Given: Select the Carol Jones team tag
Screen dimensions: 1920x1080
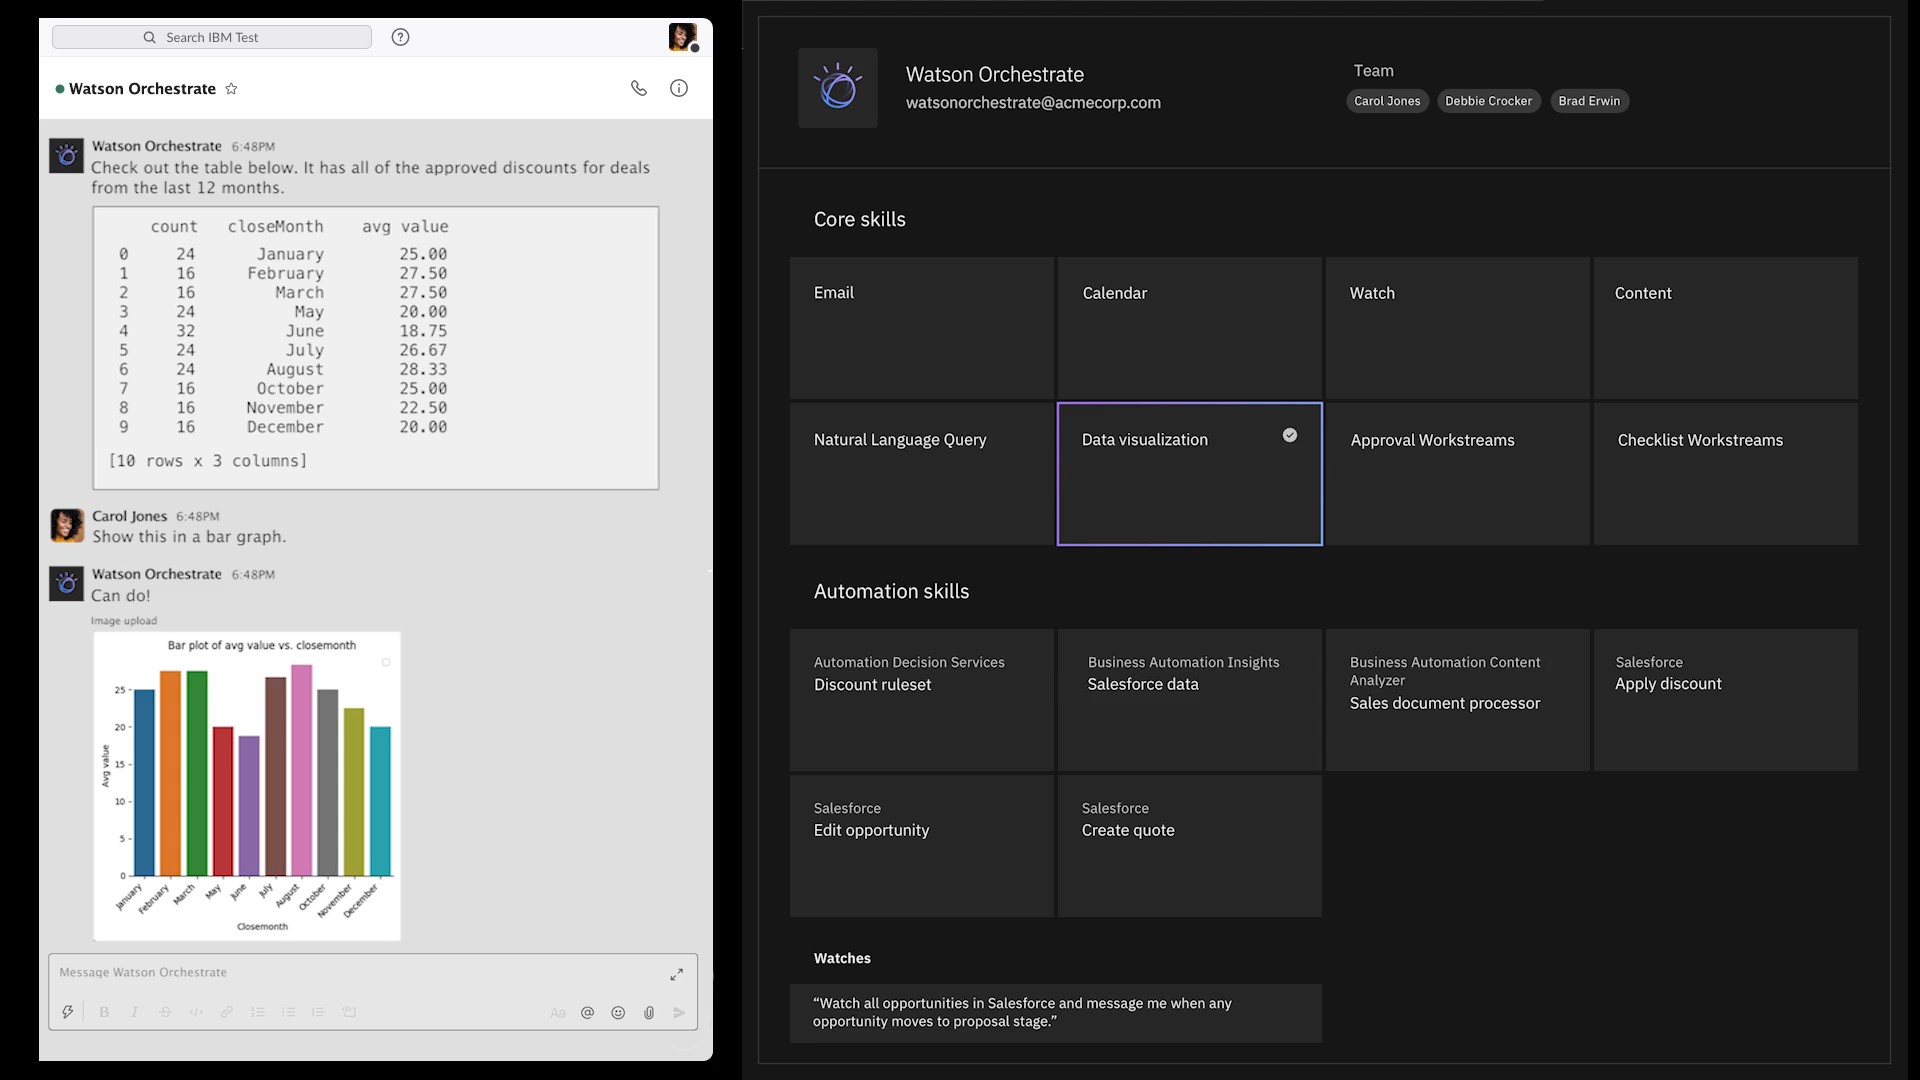Looking at the screenshot, I should pyautogui.click(x=1387, y=101).
